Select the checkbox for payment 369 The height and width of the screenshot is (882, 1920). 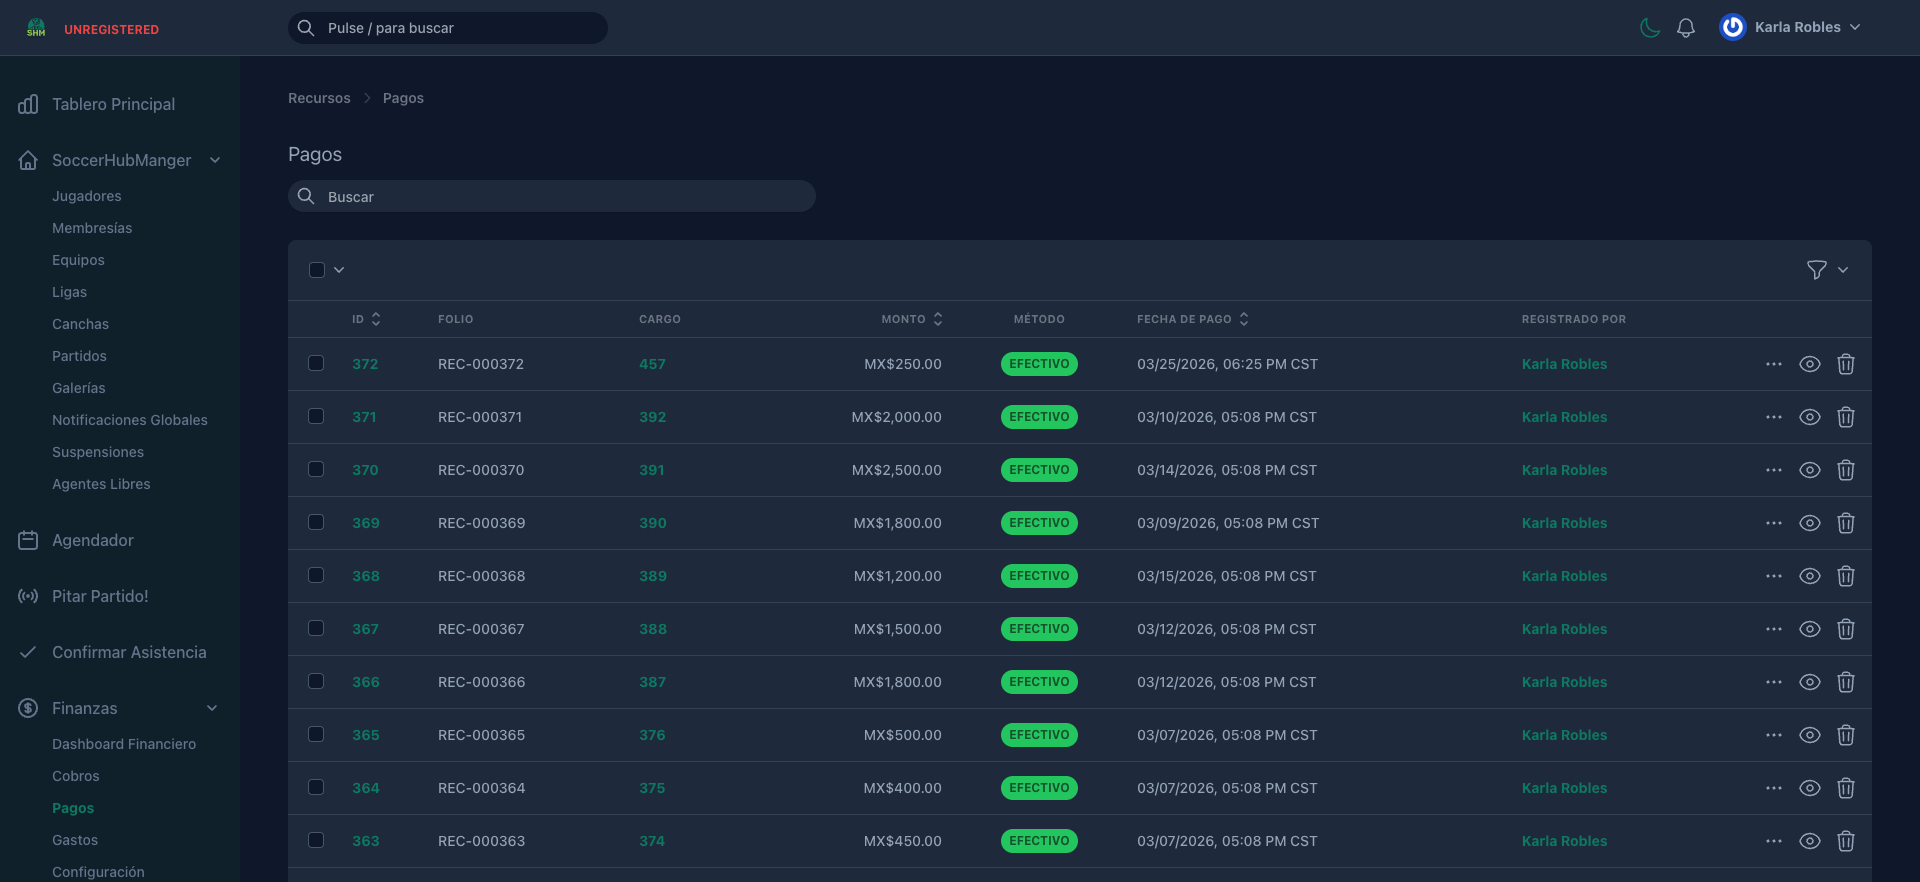316,522
